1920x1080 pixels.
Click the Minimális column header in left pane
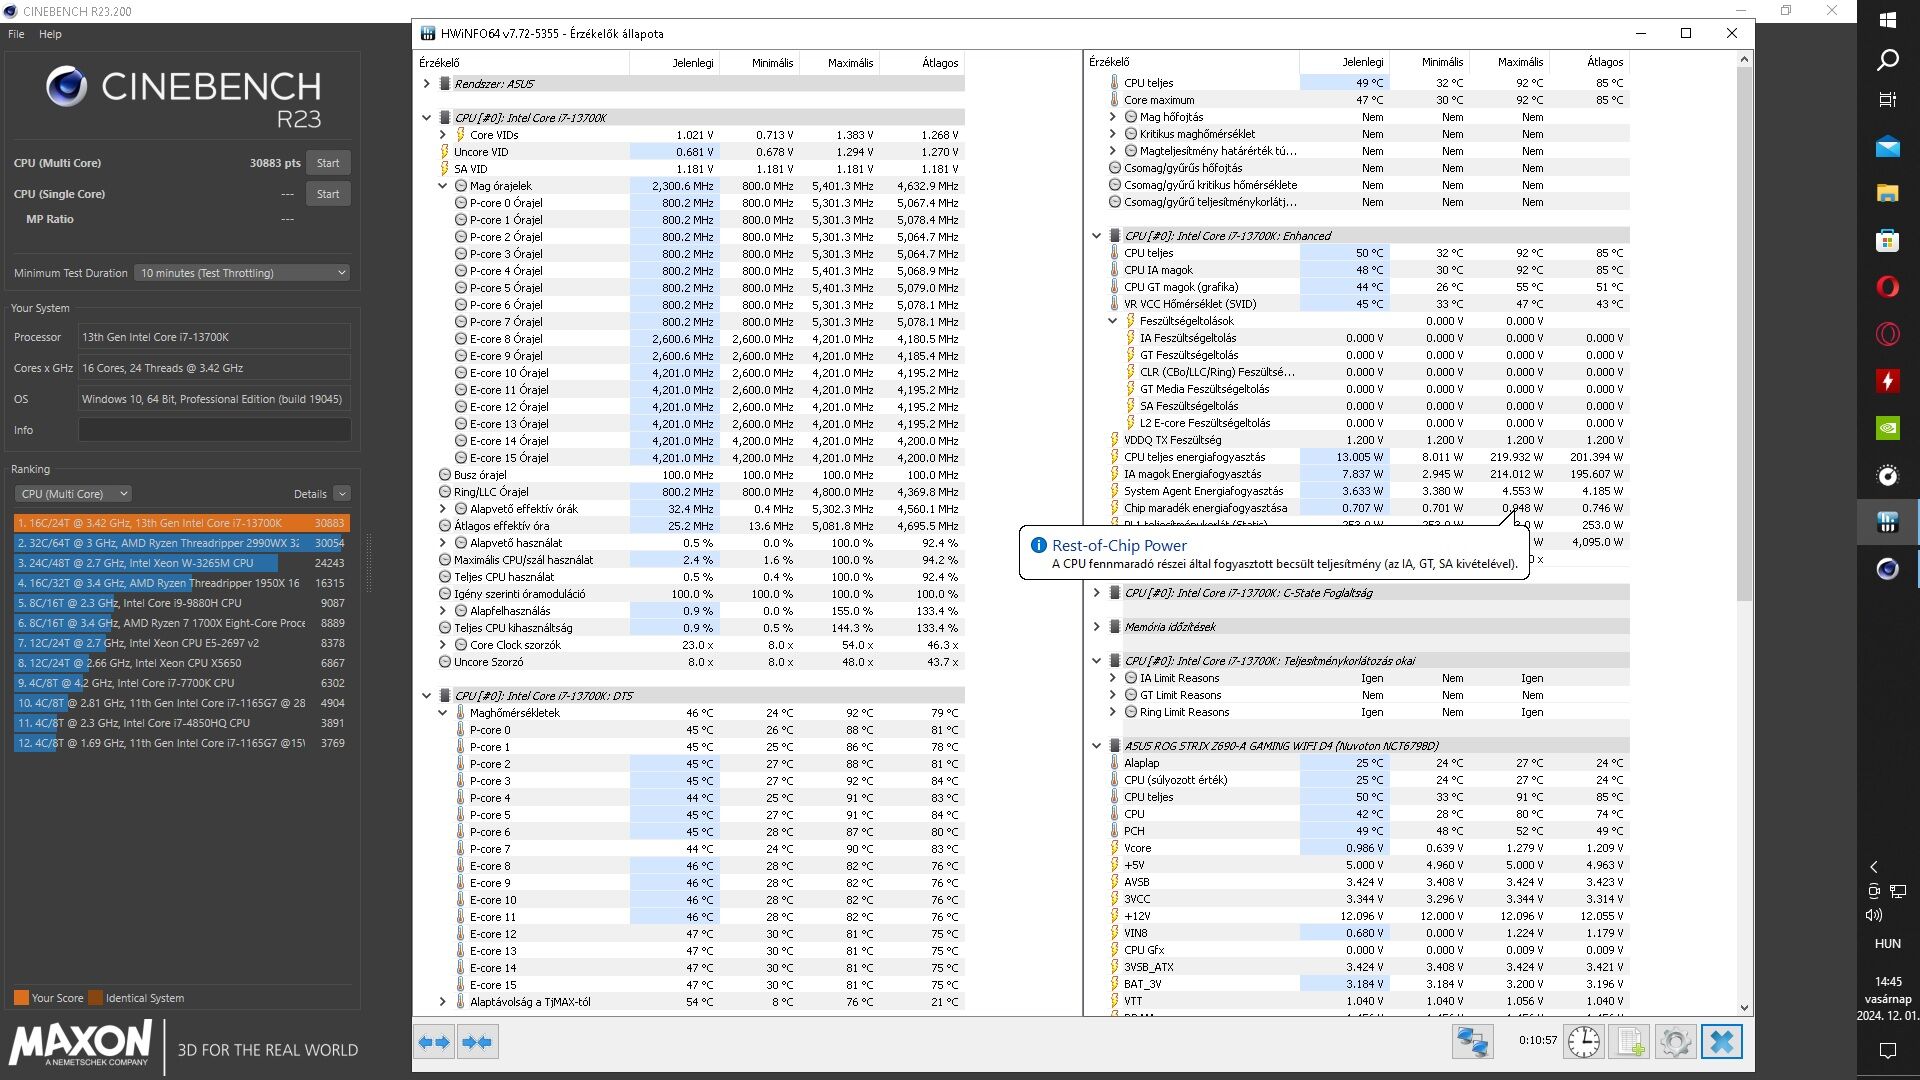[759, 63]
